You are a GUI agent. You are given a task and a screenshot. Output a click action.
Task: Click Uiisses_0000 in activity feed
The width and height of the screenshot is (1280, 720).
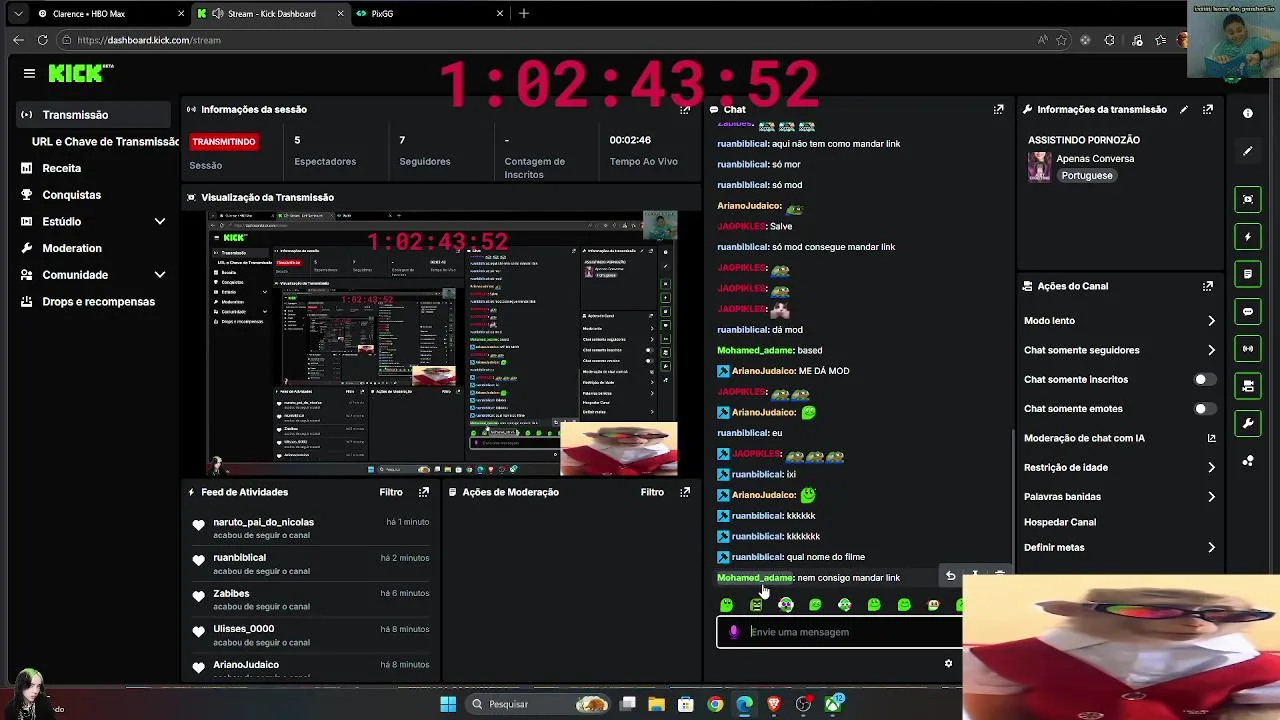coord(243,629)
